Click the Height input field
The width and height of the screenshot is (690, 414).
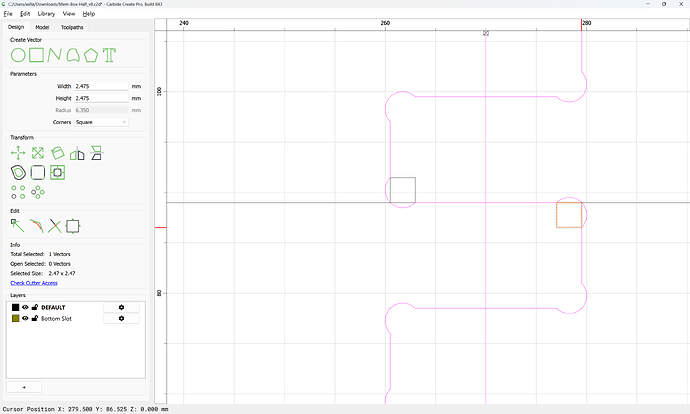pos(101,98)
